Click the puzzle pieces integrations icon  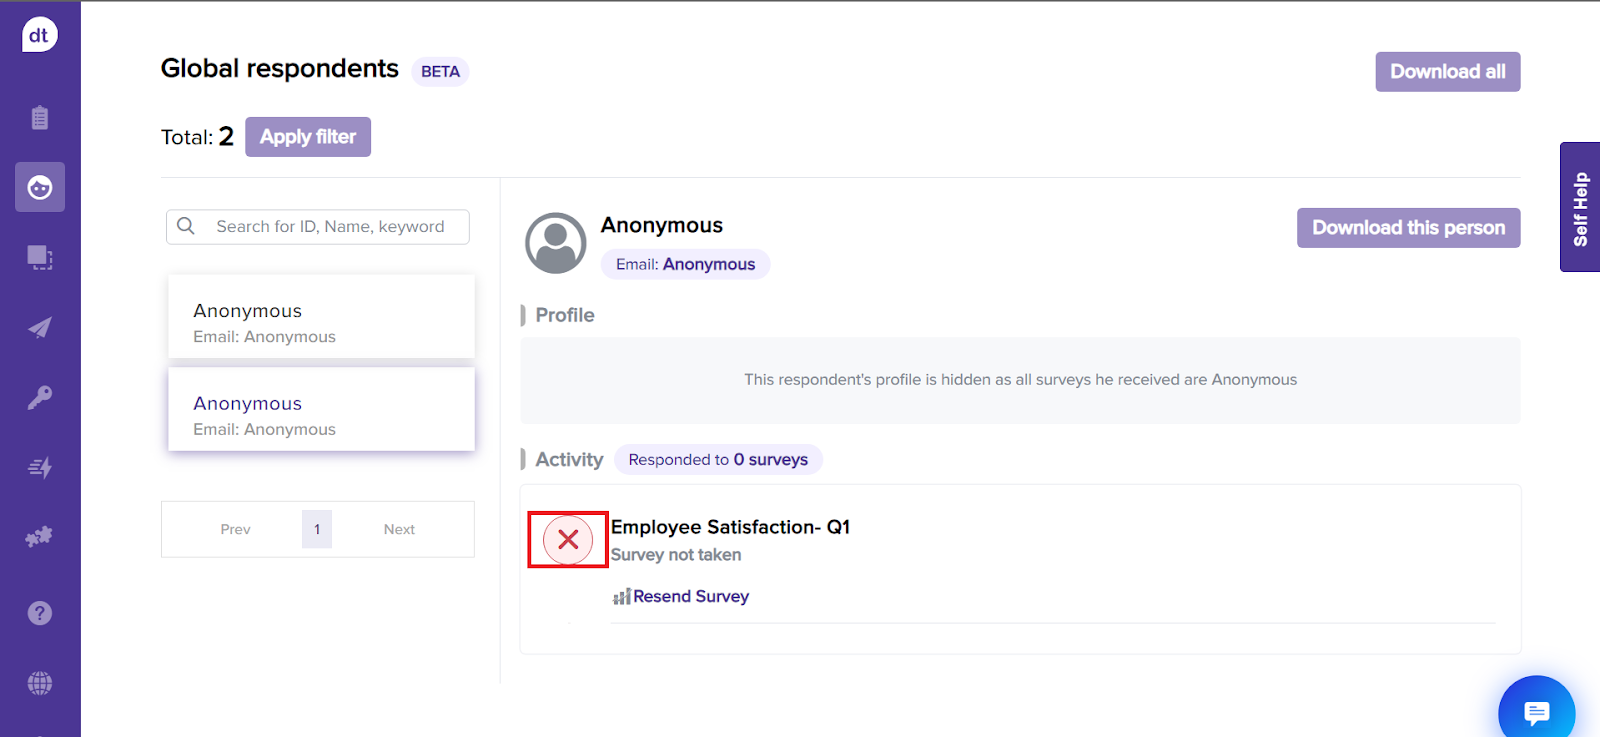[40, 537]
